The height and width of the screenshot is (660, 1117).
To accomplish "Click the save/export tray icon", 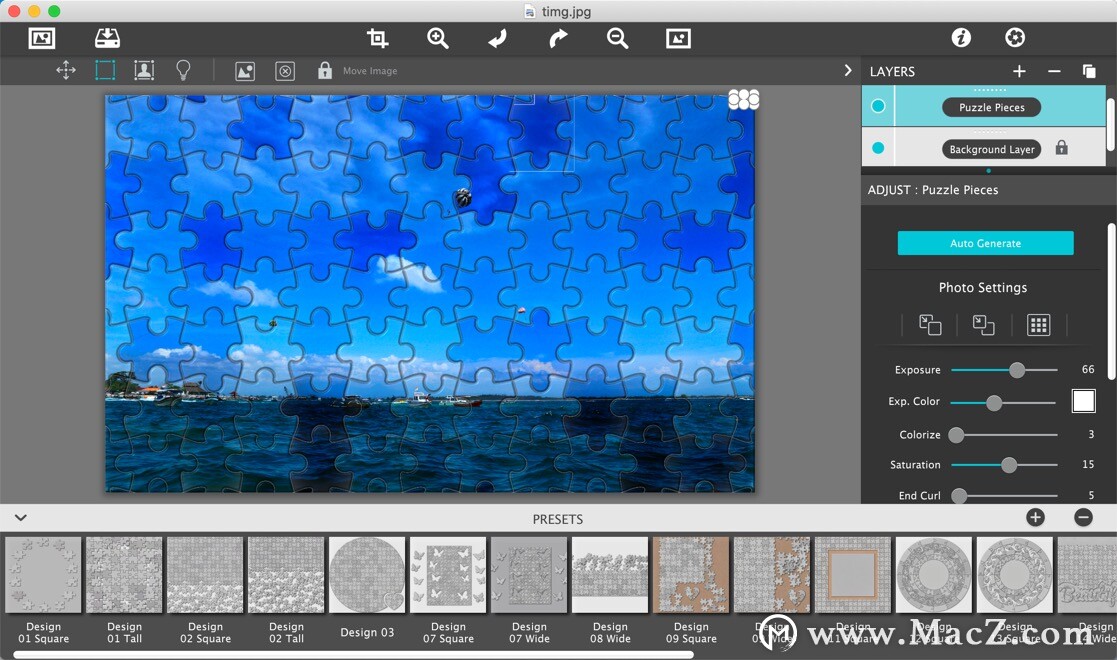I will [108, 38].
